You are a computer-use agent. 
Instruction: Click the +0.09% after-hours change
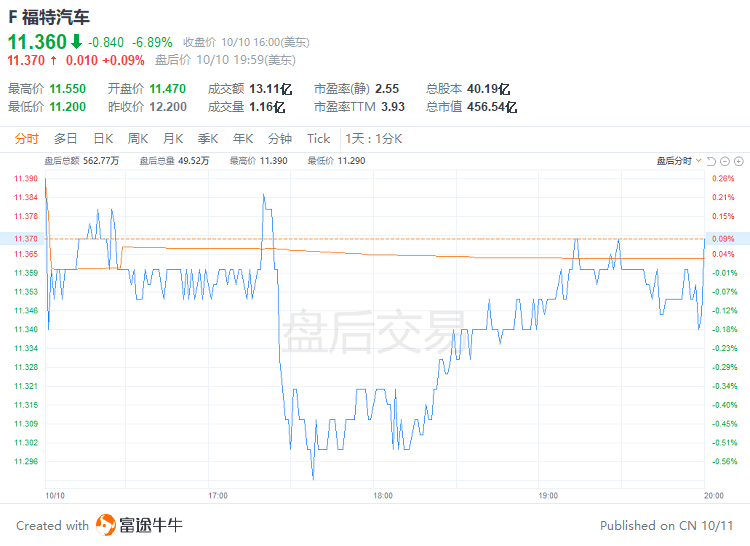(123, 60)
